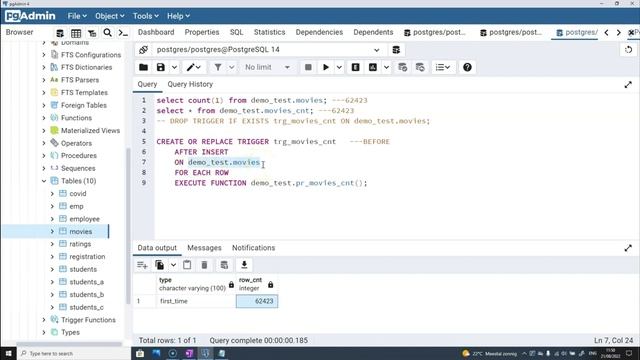Expand the movies table node
This screenshot has width=640, height=360.
click(52, 231)
